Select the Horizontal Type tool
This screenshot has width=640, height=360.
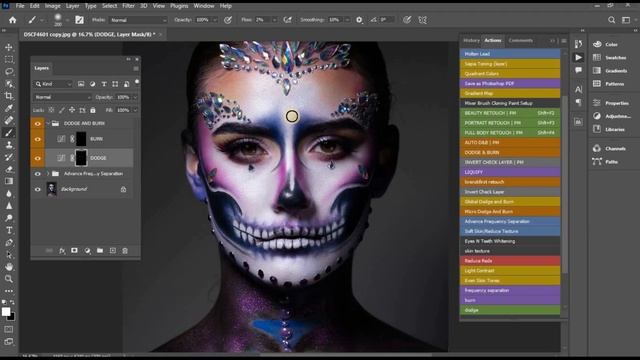(9, 230)
